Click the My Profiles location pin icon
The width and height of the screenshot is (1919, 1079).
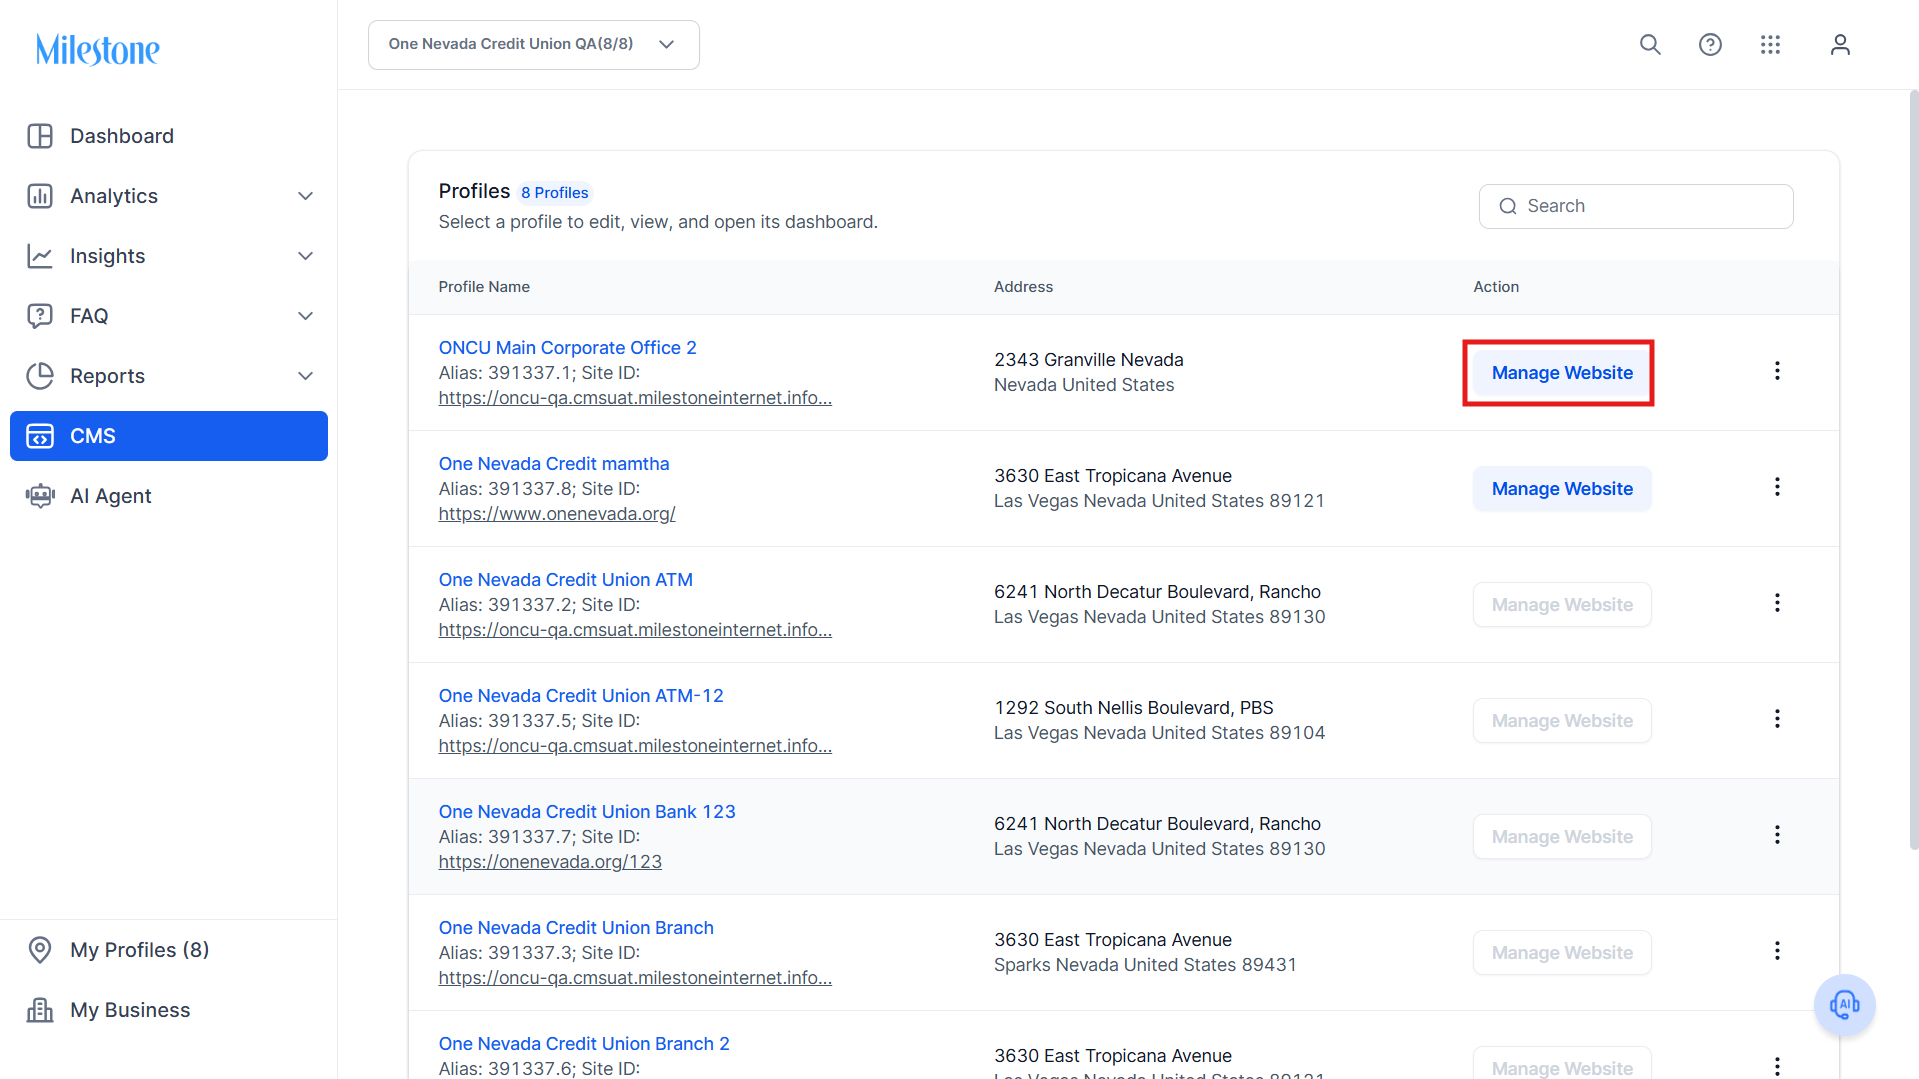(40, 950)
